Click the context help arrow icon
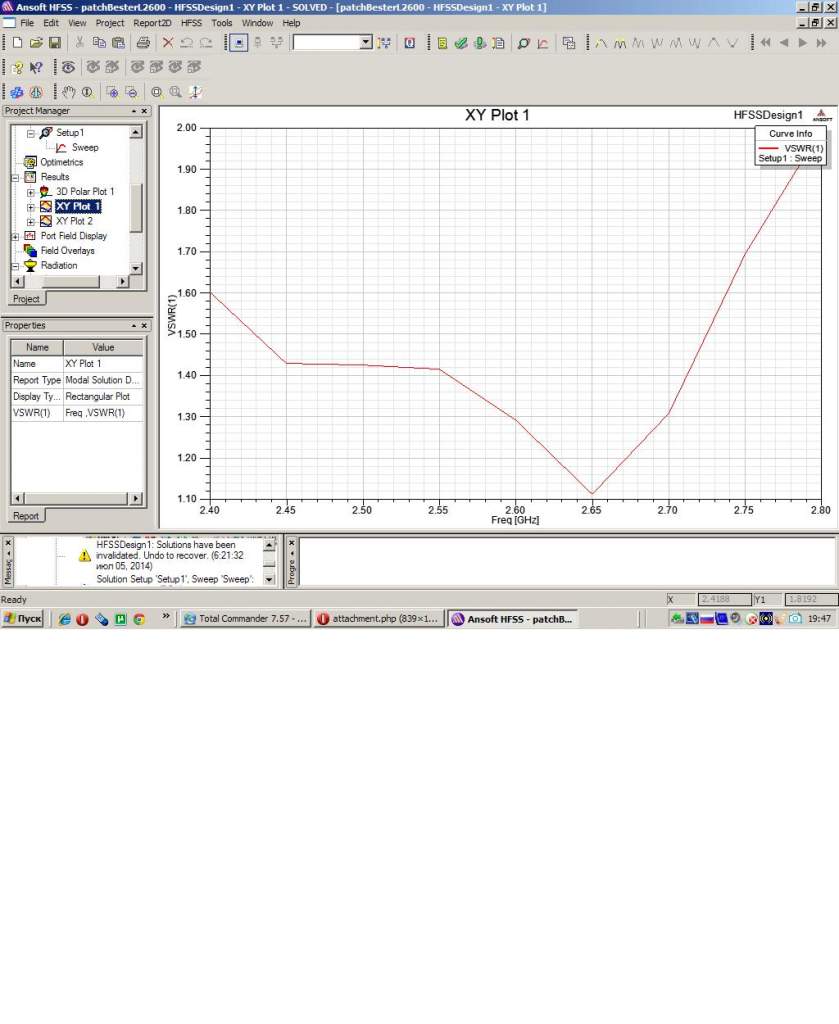839x1024 pixels. [36, 67]
